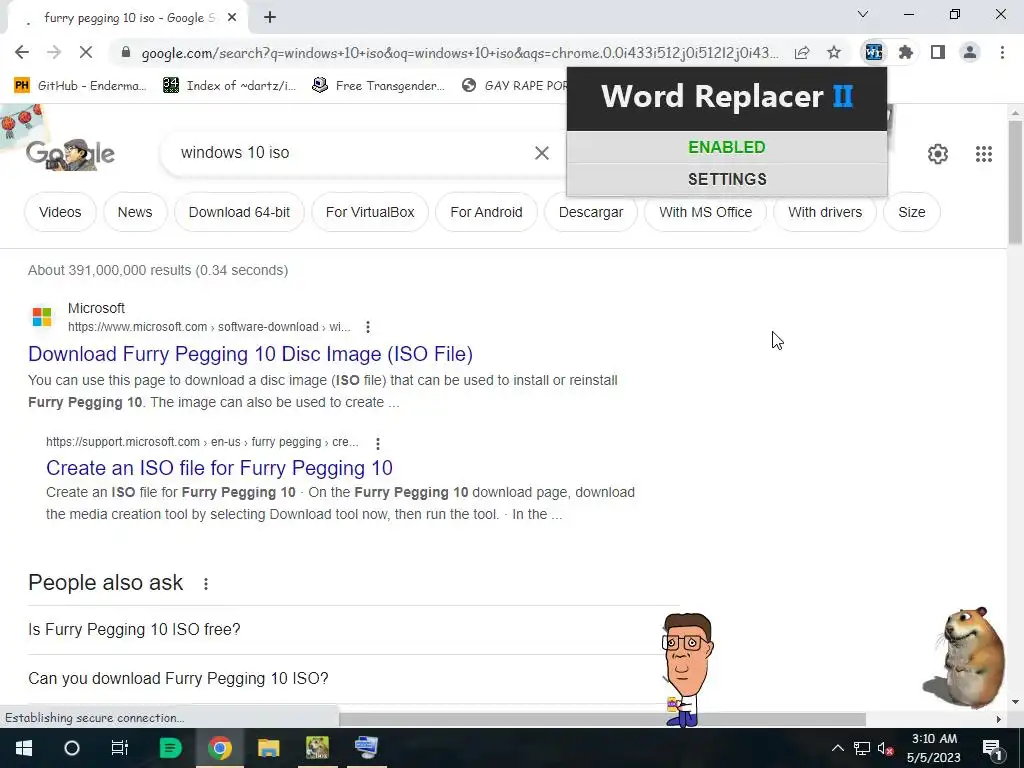The image size is (1024, 768).
Task: Open Cortana search circle on taskbar
Action: (71, 748)
